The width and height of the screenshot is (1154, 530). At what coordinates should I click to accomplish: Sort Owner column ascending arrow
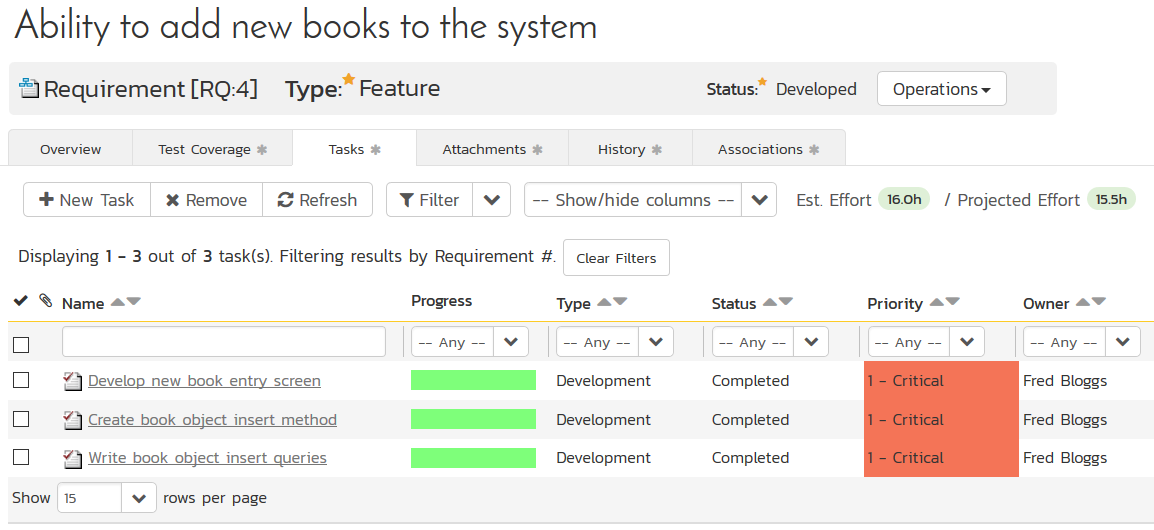pyautogui.click(x=1083, y=302)
